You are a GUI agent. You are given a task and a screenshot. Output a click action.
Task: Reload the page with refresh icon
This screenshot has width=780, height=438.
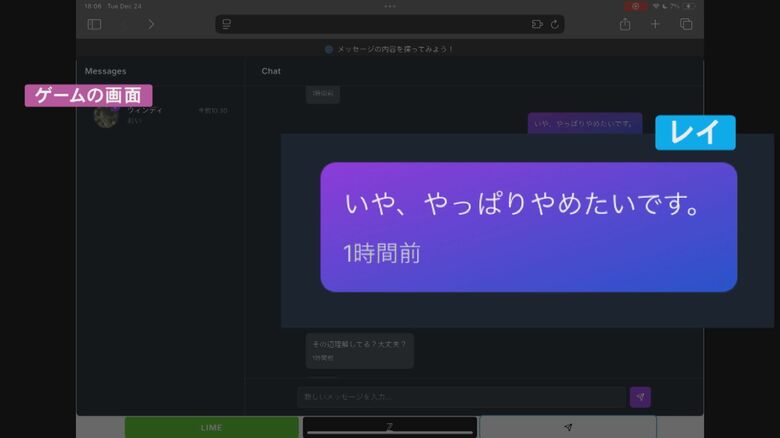point(555,24)
